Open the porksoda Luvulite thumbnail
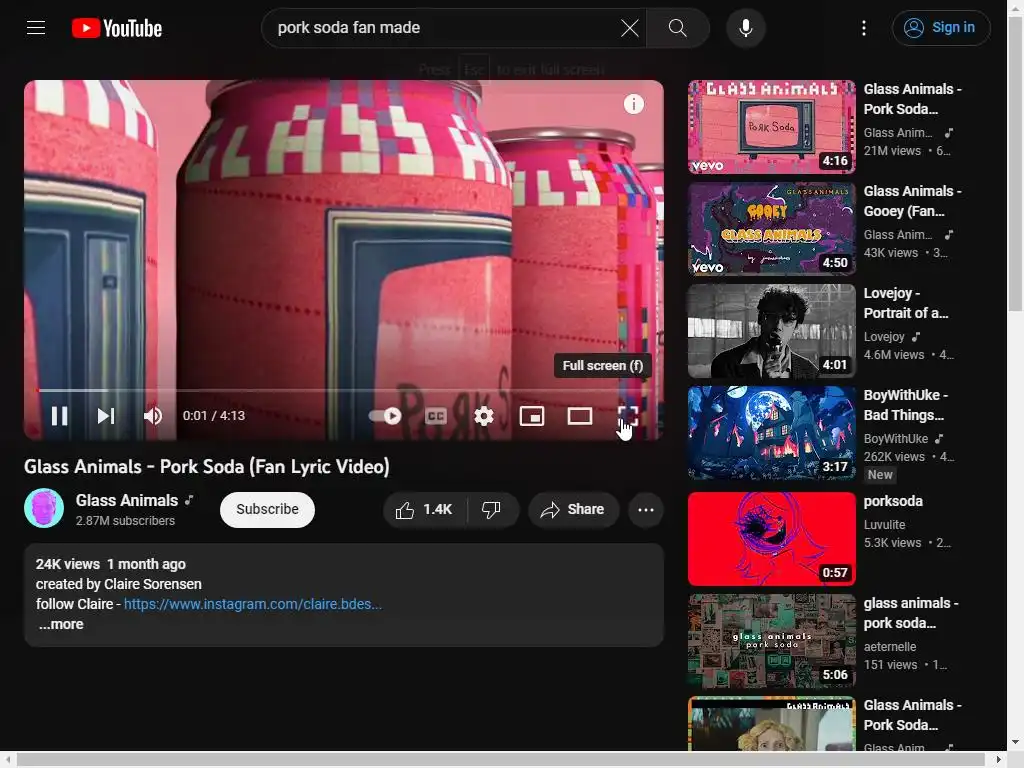The height and width of the screenshot is (768, 1024). (771, 539)
